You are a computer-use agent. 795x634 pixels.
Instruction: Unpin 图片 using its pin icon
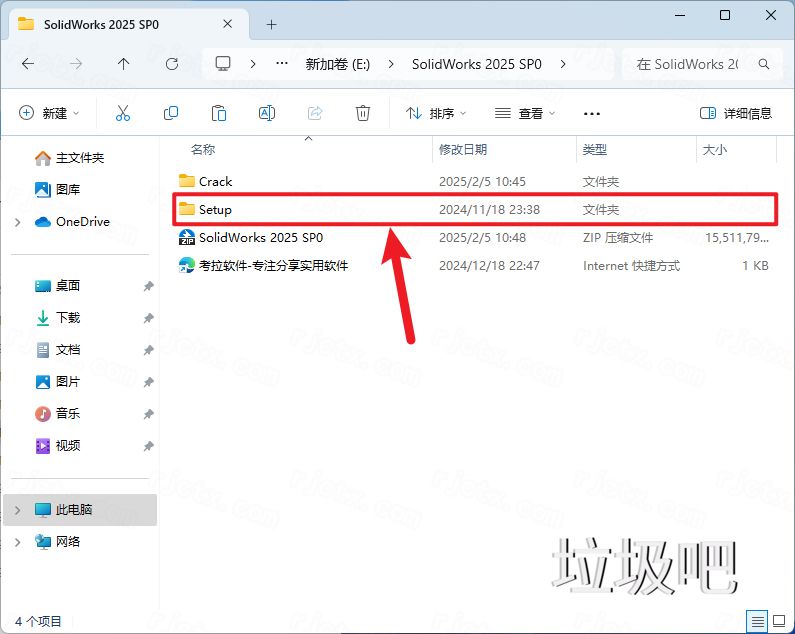point(148,382)
